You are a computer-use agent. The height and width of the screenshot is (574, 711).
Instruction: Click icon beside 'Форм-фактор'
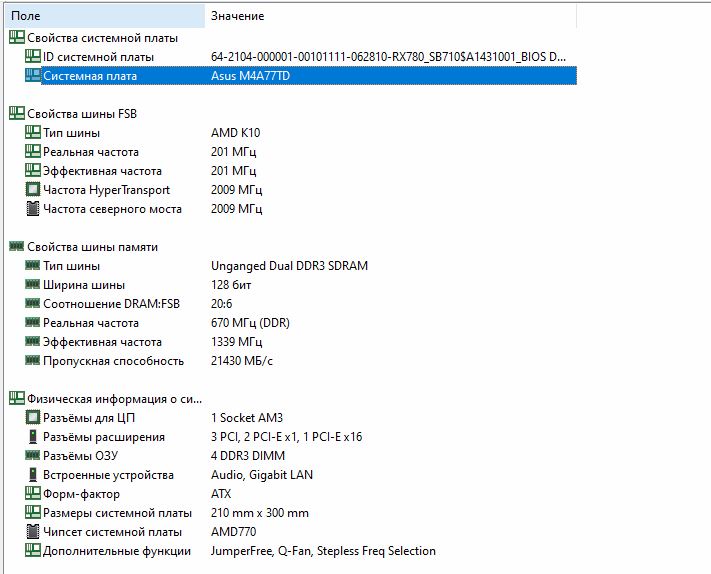33,493
